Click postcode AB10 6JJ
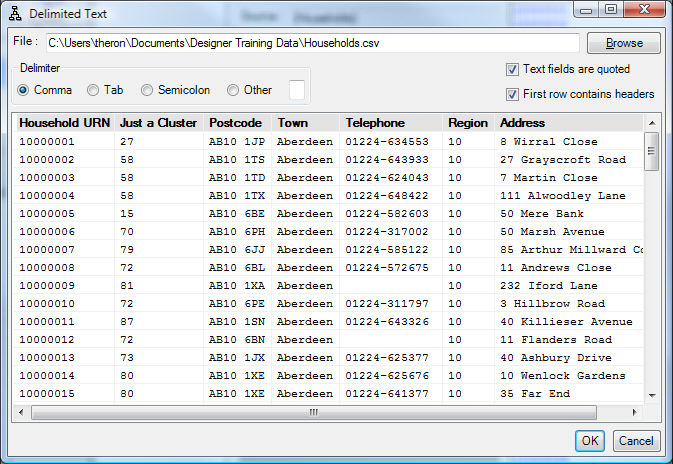The height and width of the screenshot is (464, 673). tap(236, 250)
